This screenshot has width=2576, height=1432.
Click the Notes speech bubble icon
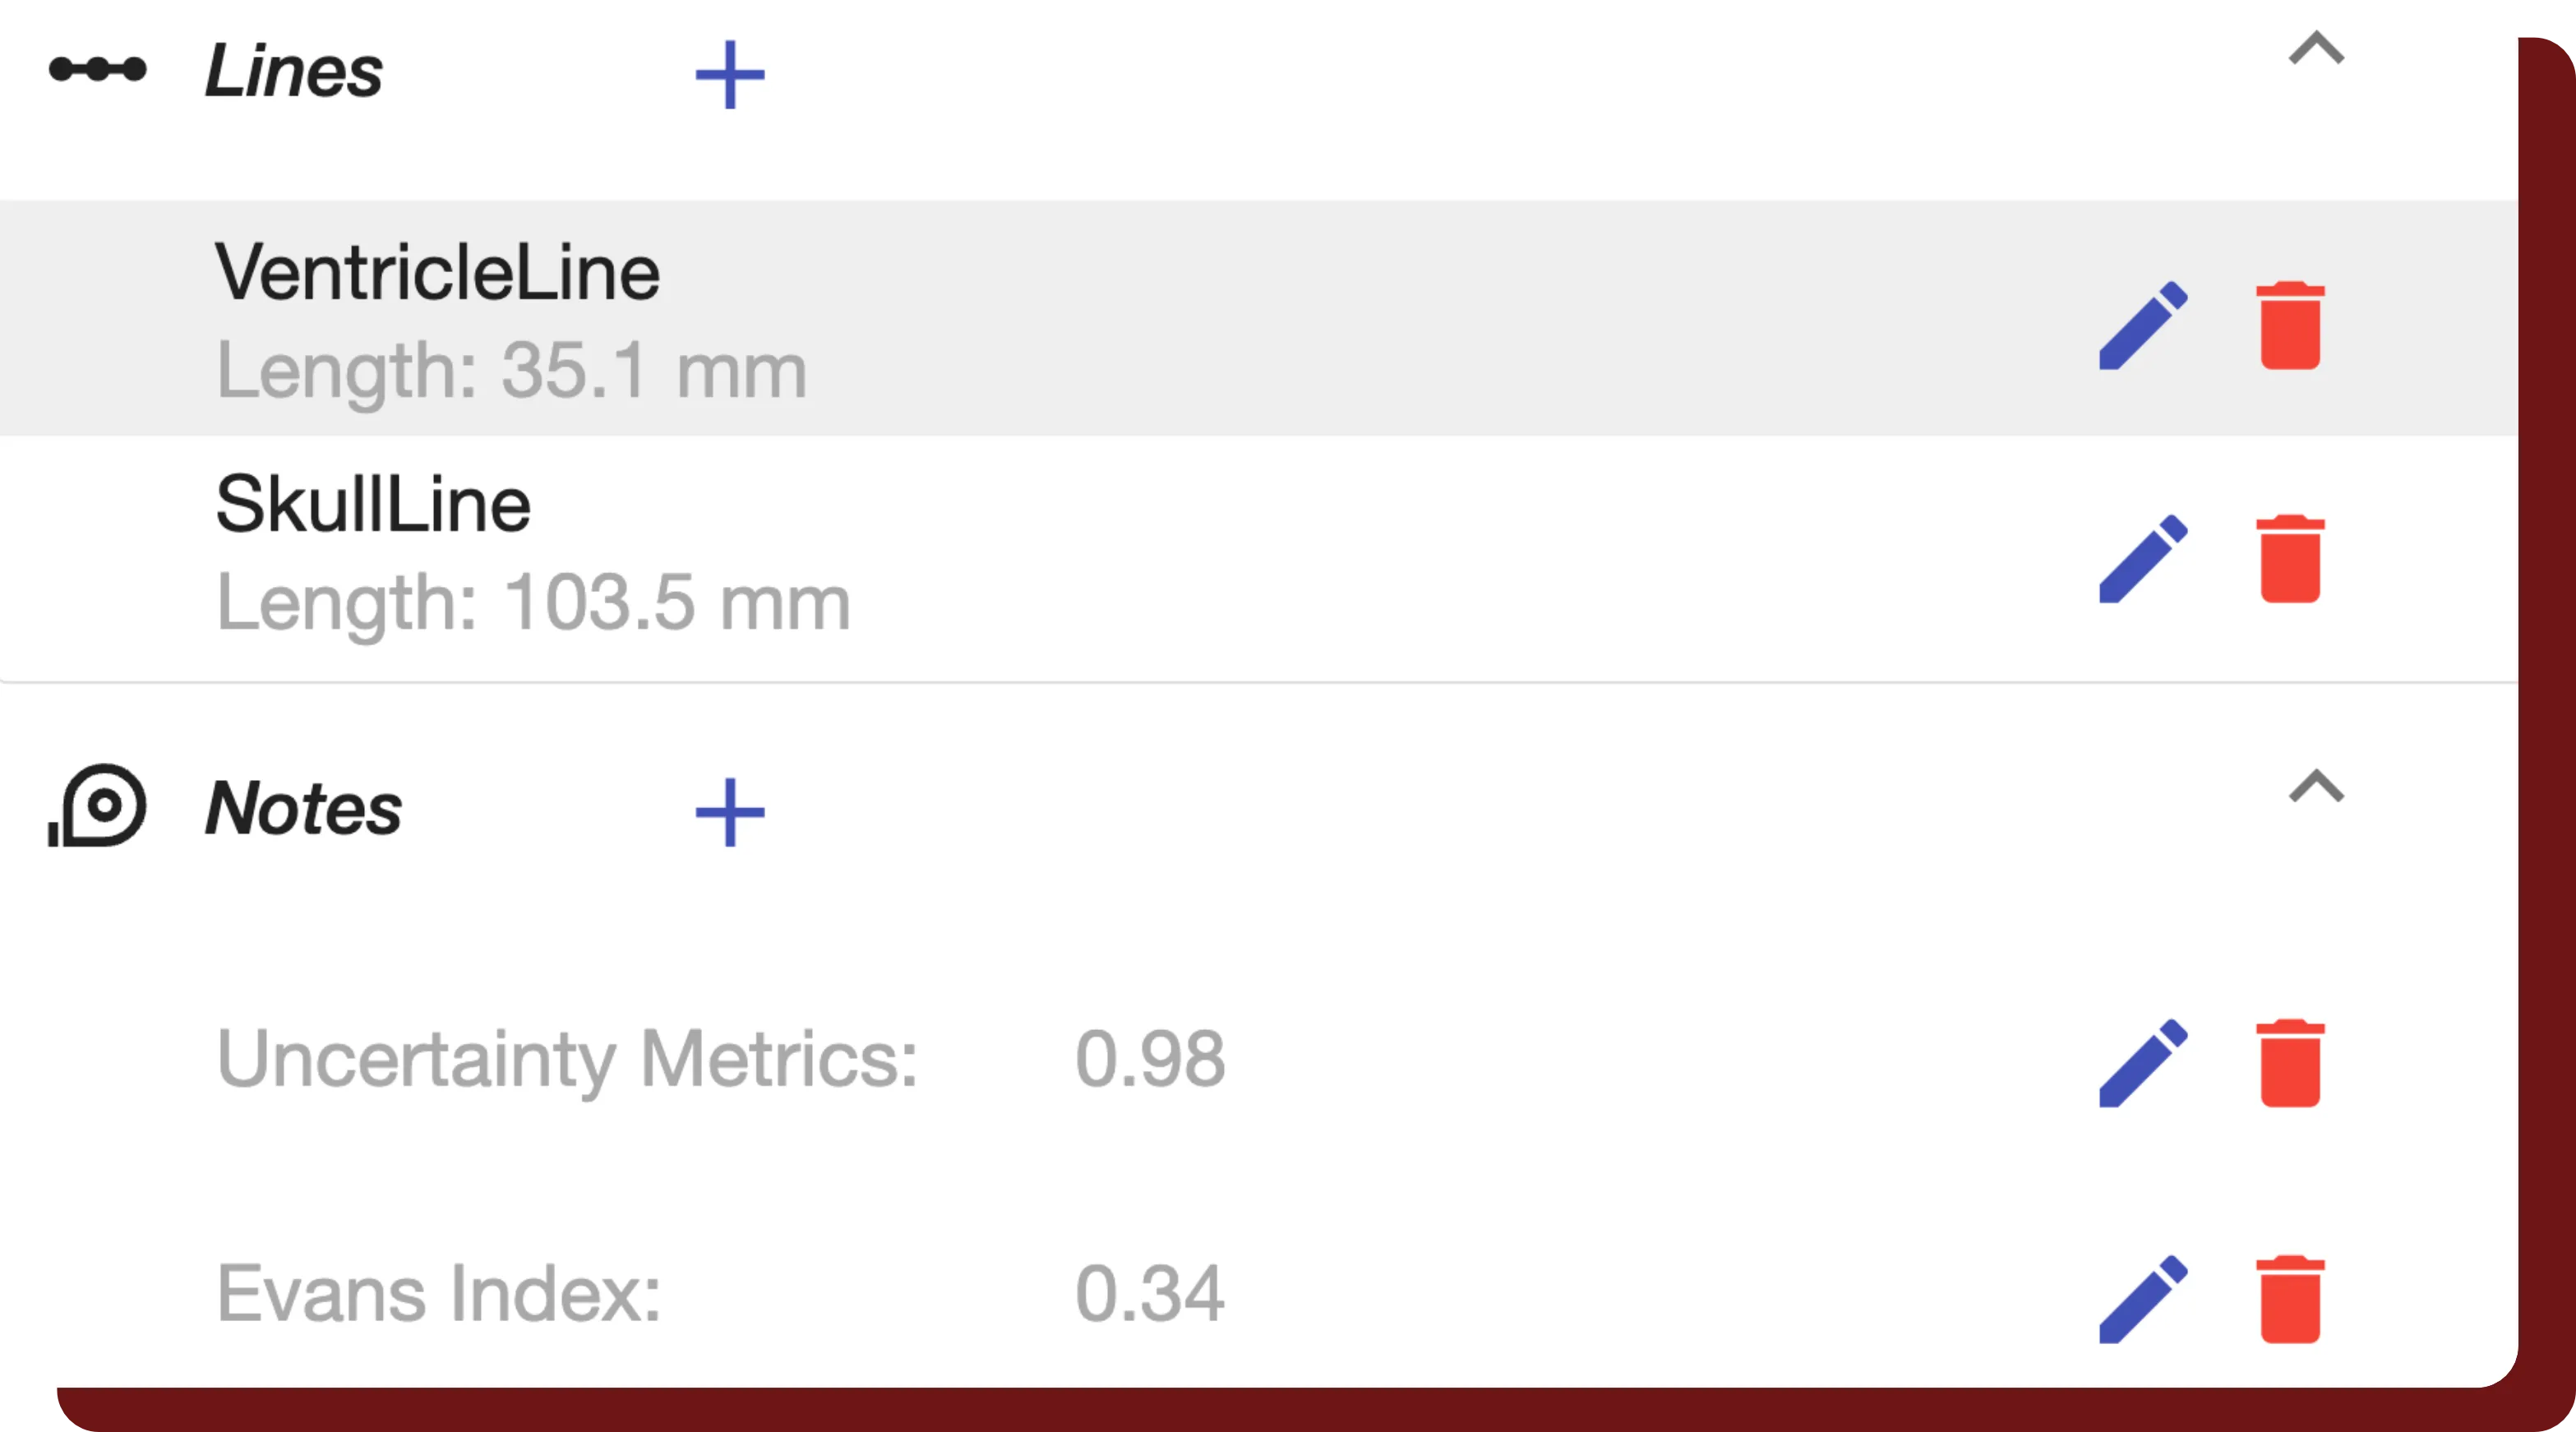pyautogui.click(x=98, y=806)
